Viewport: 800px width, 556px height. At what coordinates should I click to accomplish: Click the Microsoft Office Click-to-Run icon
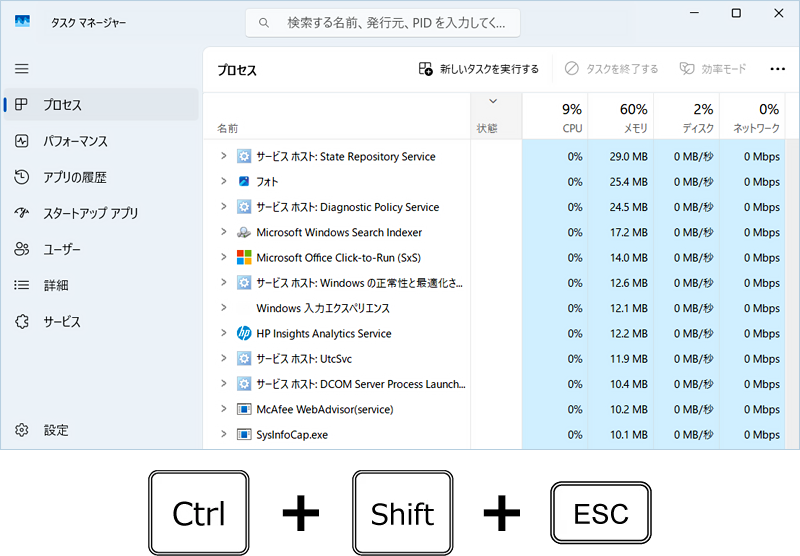click(x=244, y=257)
